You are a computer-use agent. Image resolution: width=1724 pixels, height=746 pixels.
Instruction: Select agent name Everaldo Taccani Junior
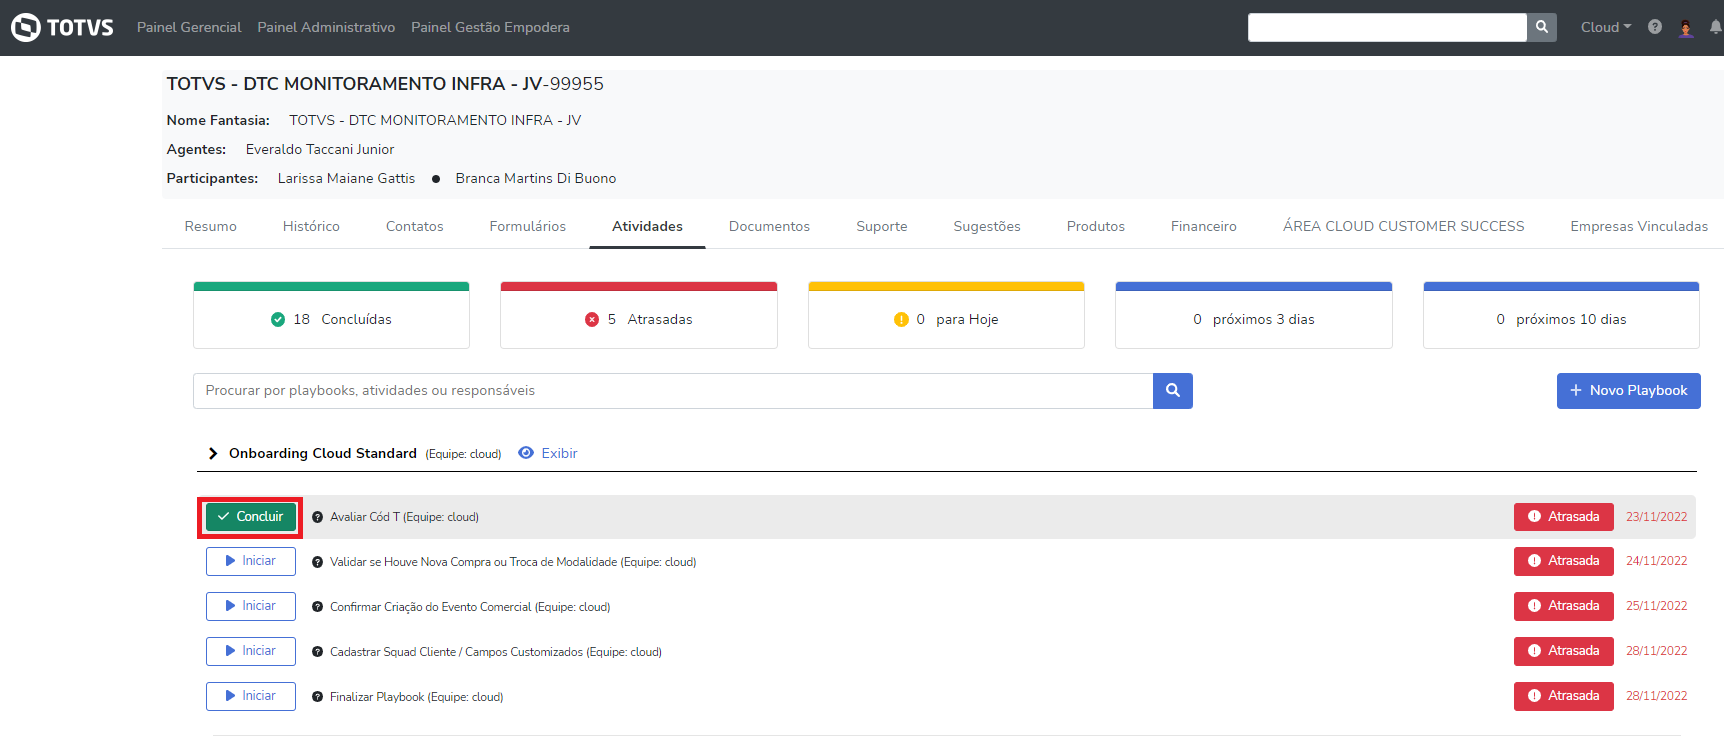point(320,149)
